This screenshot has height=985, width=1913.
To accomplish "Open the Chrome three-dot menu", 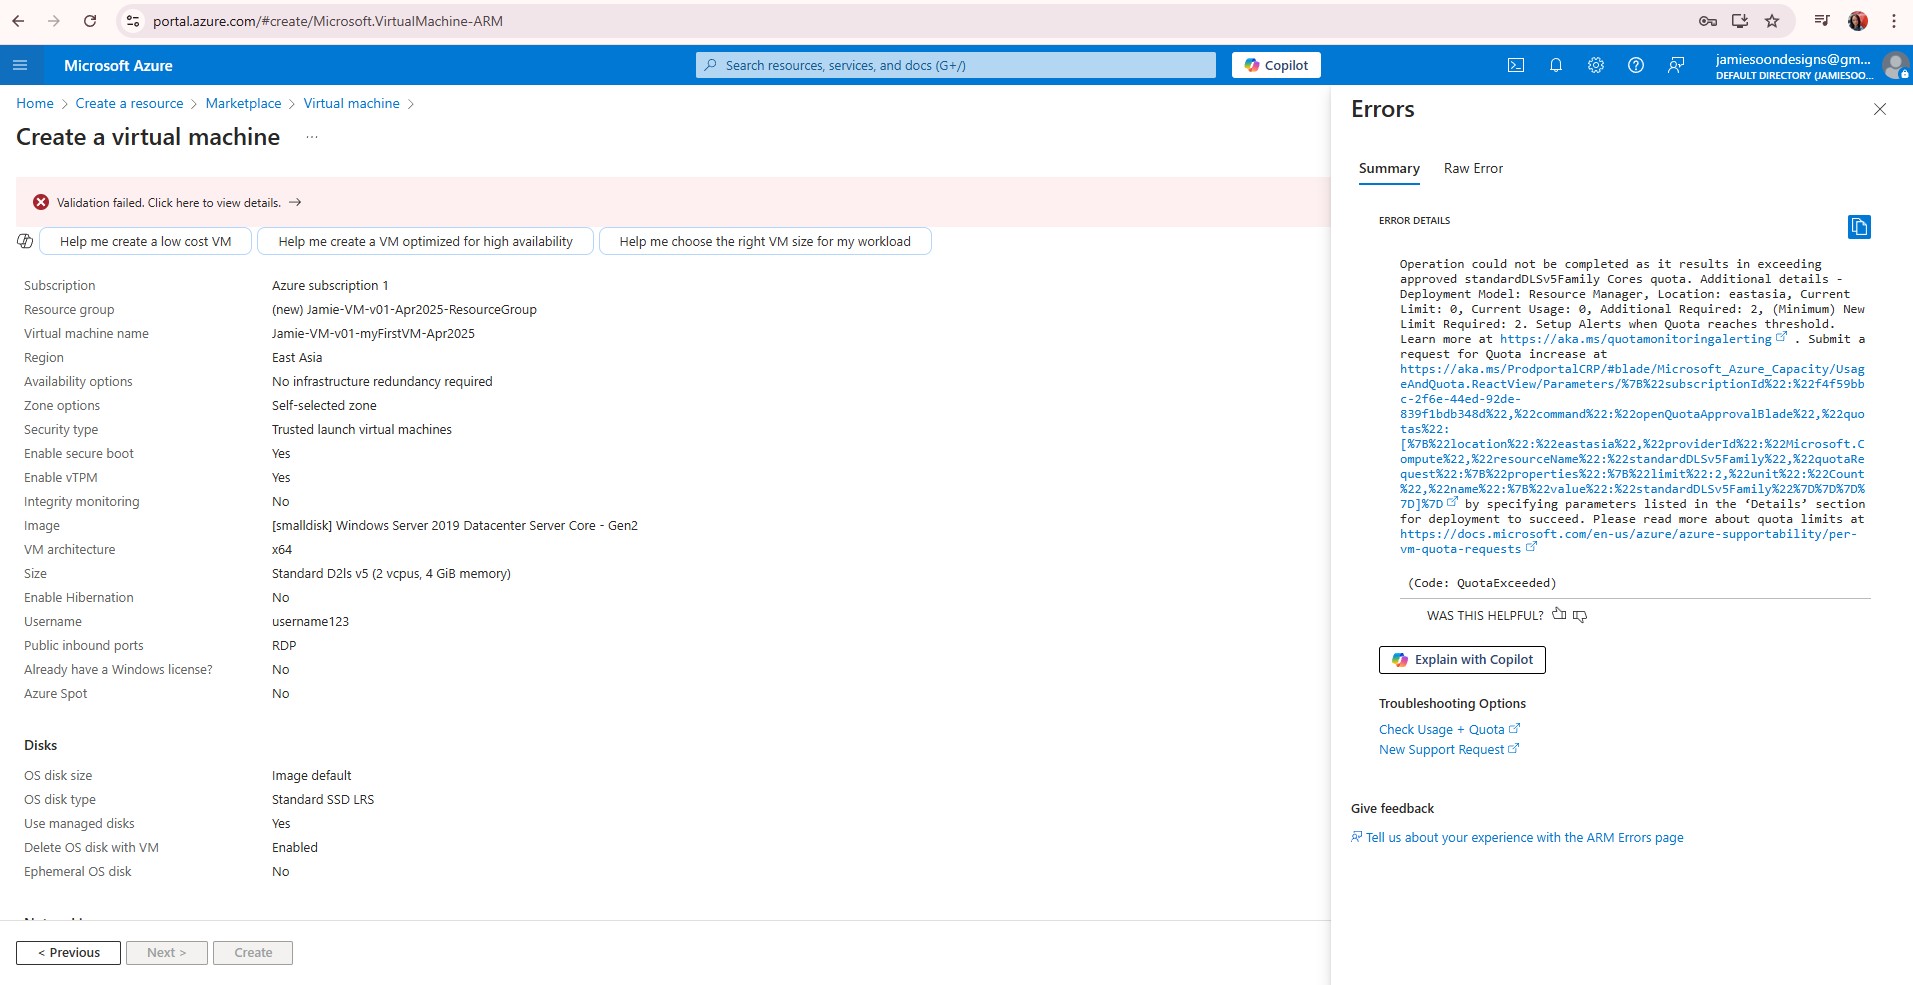I will coord(1894,21).
